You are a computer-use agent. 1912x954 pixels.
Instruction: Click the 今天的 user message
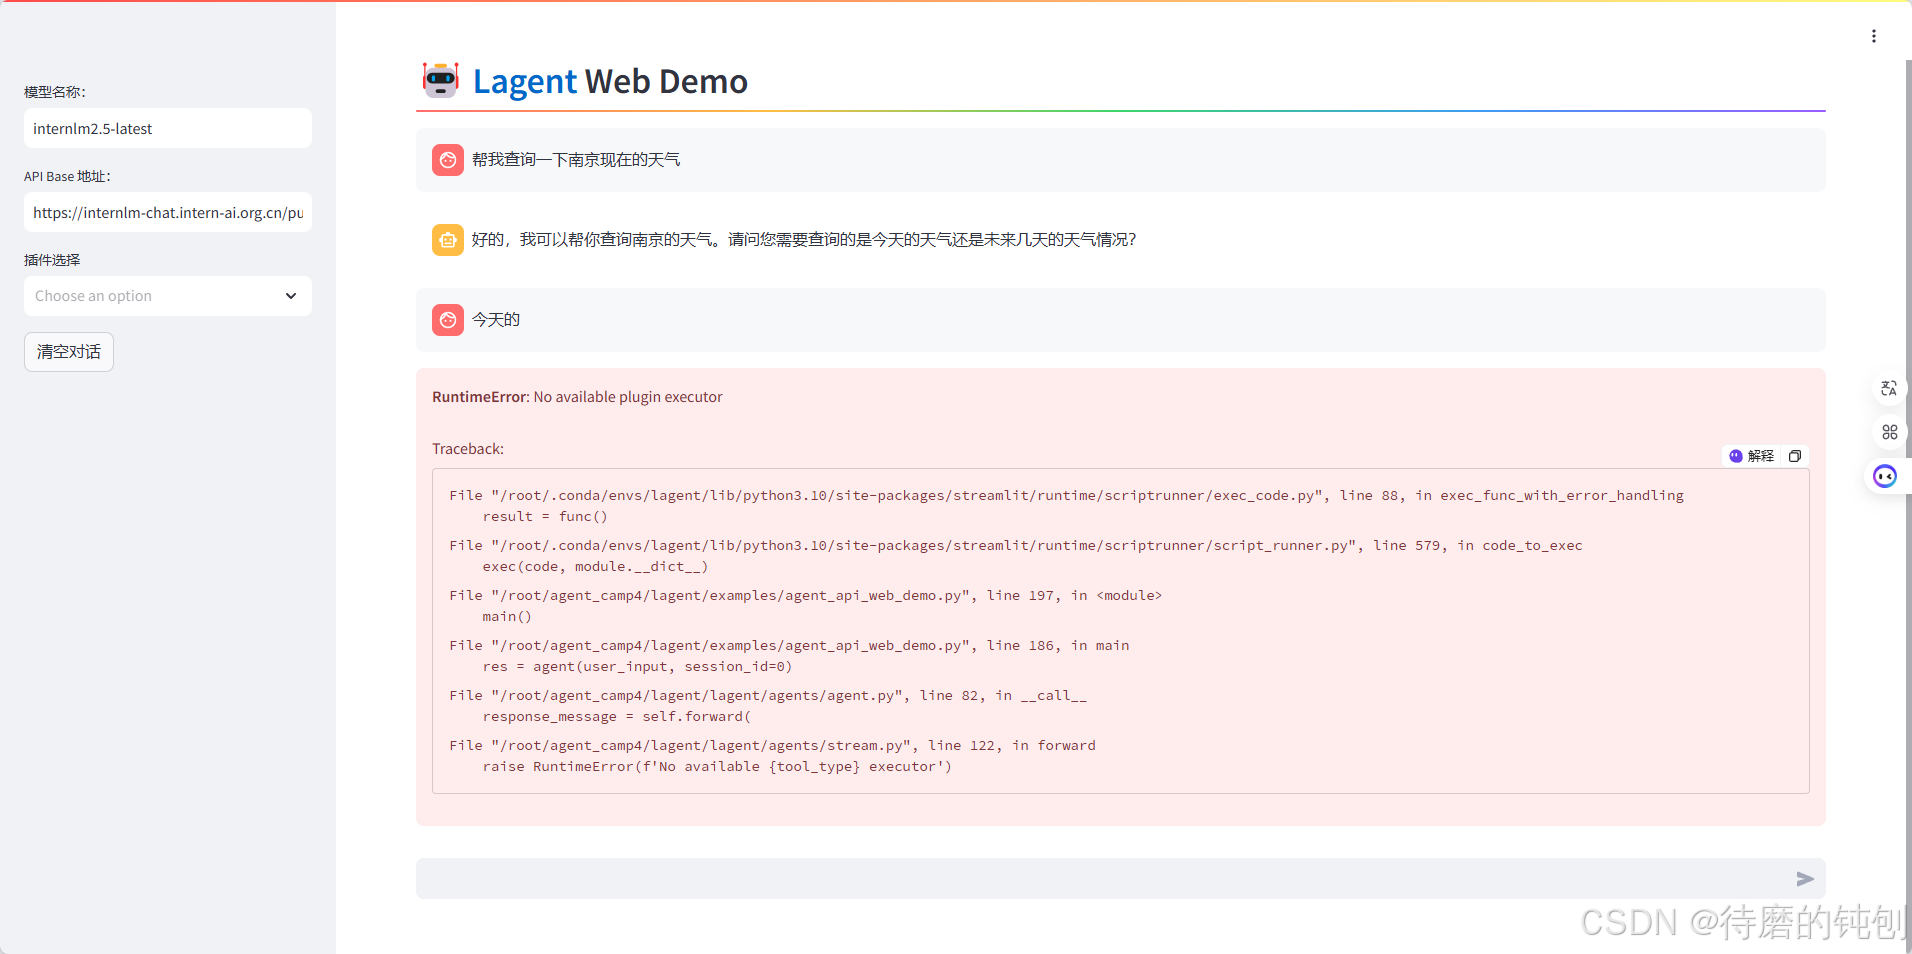[x=496, y=320]
